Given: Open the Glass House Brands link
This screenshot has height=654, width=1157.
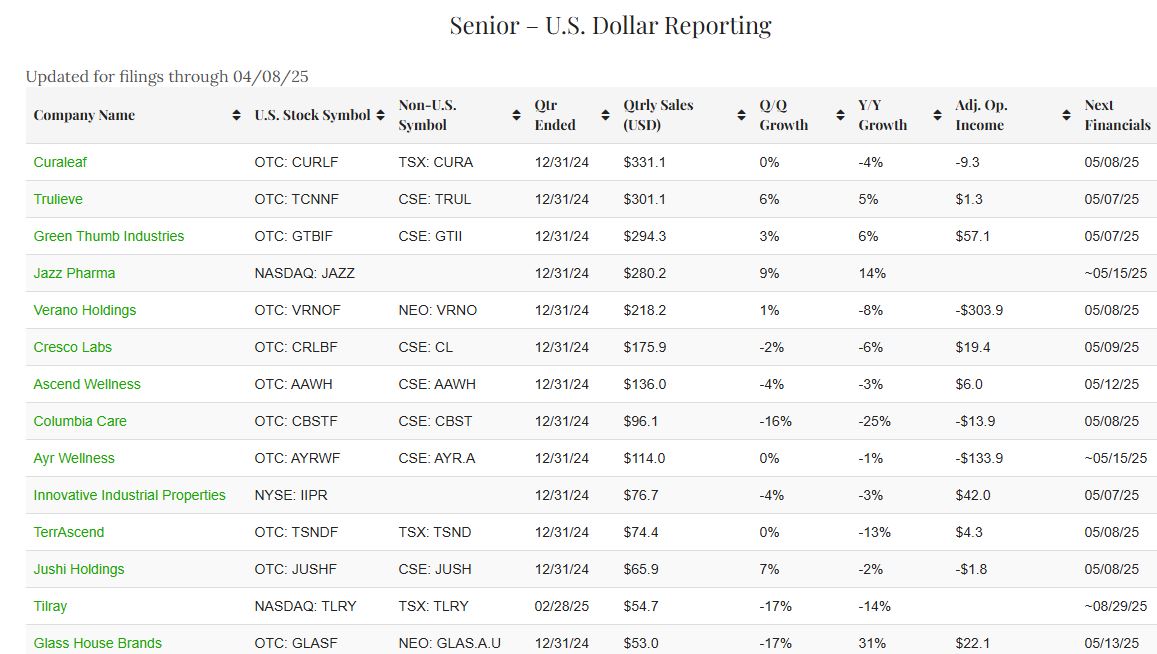Looking at the screenshot, I should (97, 643).
